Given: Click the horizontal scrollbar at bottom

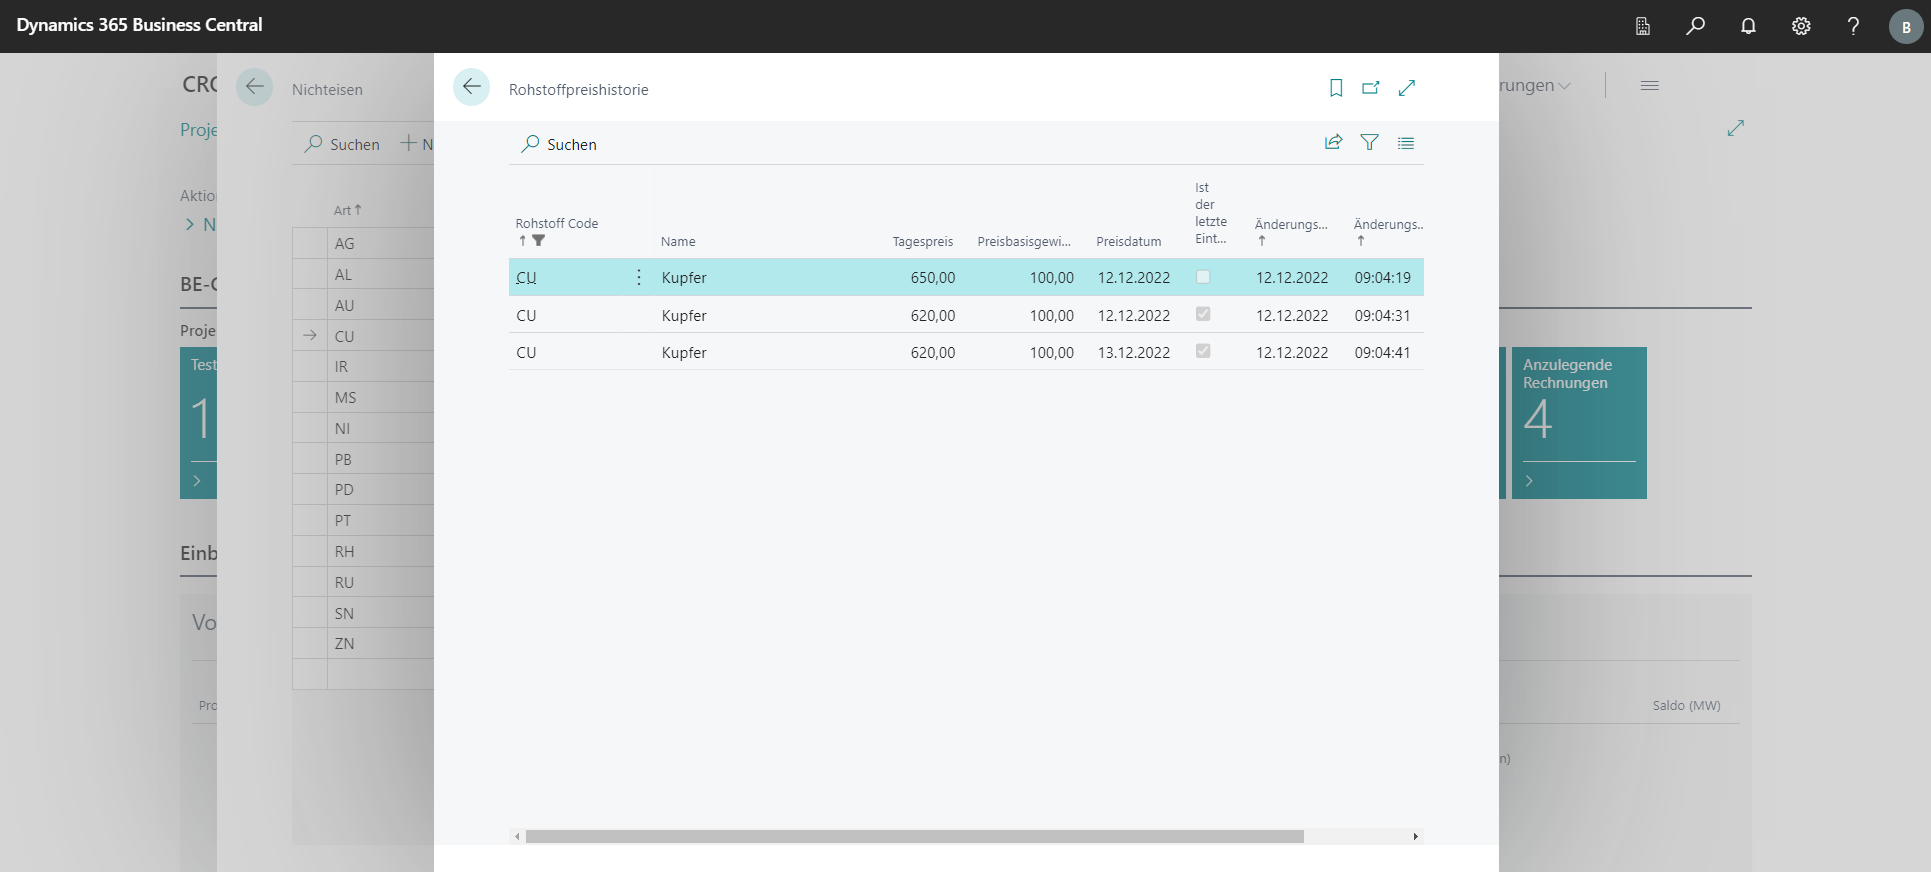Looking at the screenshot, I should (x=914, y=836).
